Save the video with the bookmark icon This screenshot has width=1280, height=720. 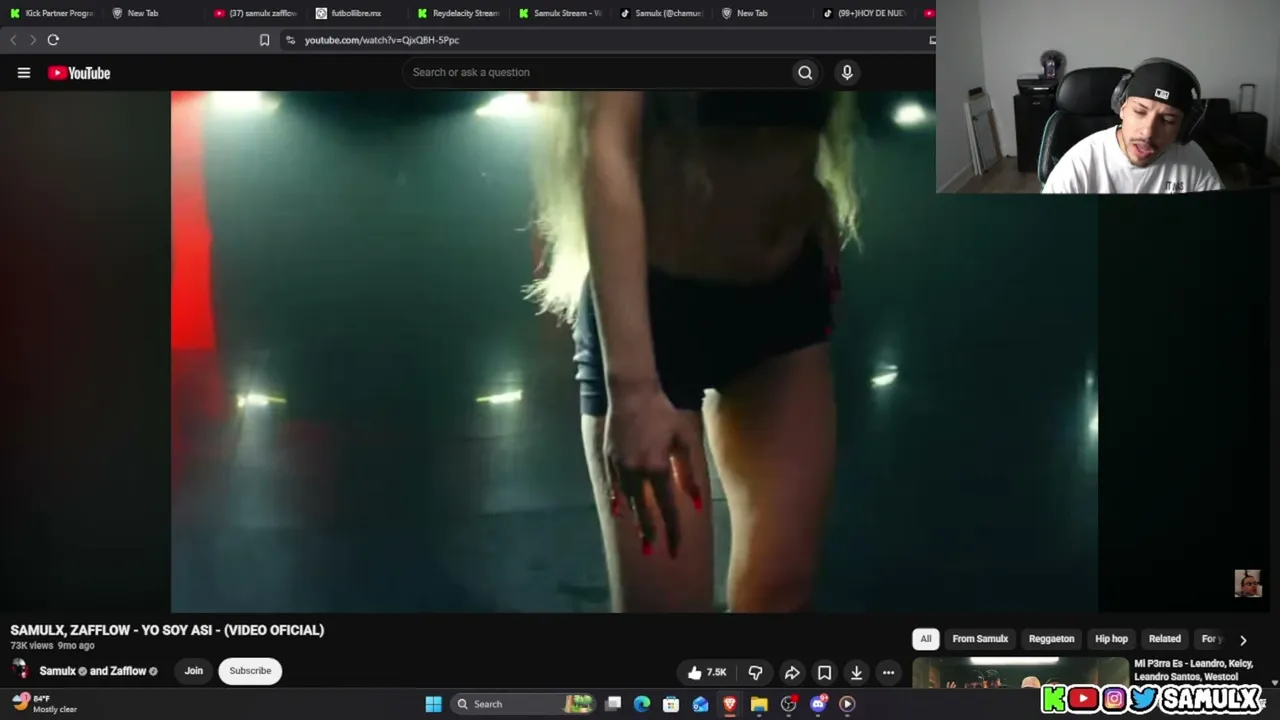[824, 672]
